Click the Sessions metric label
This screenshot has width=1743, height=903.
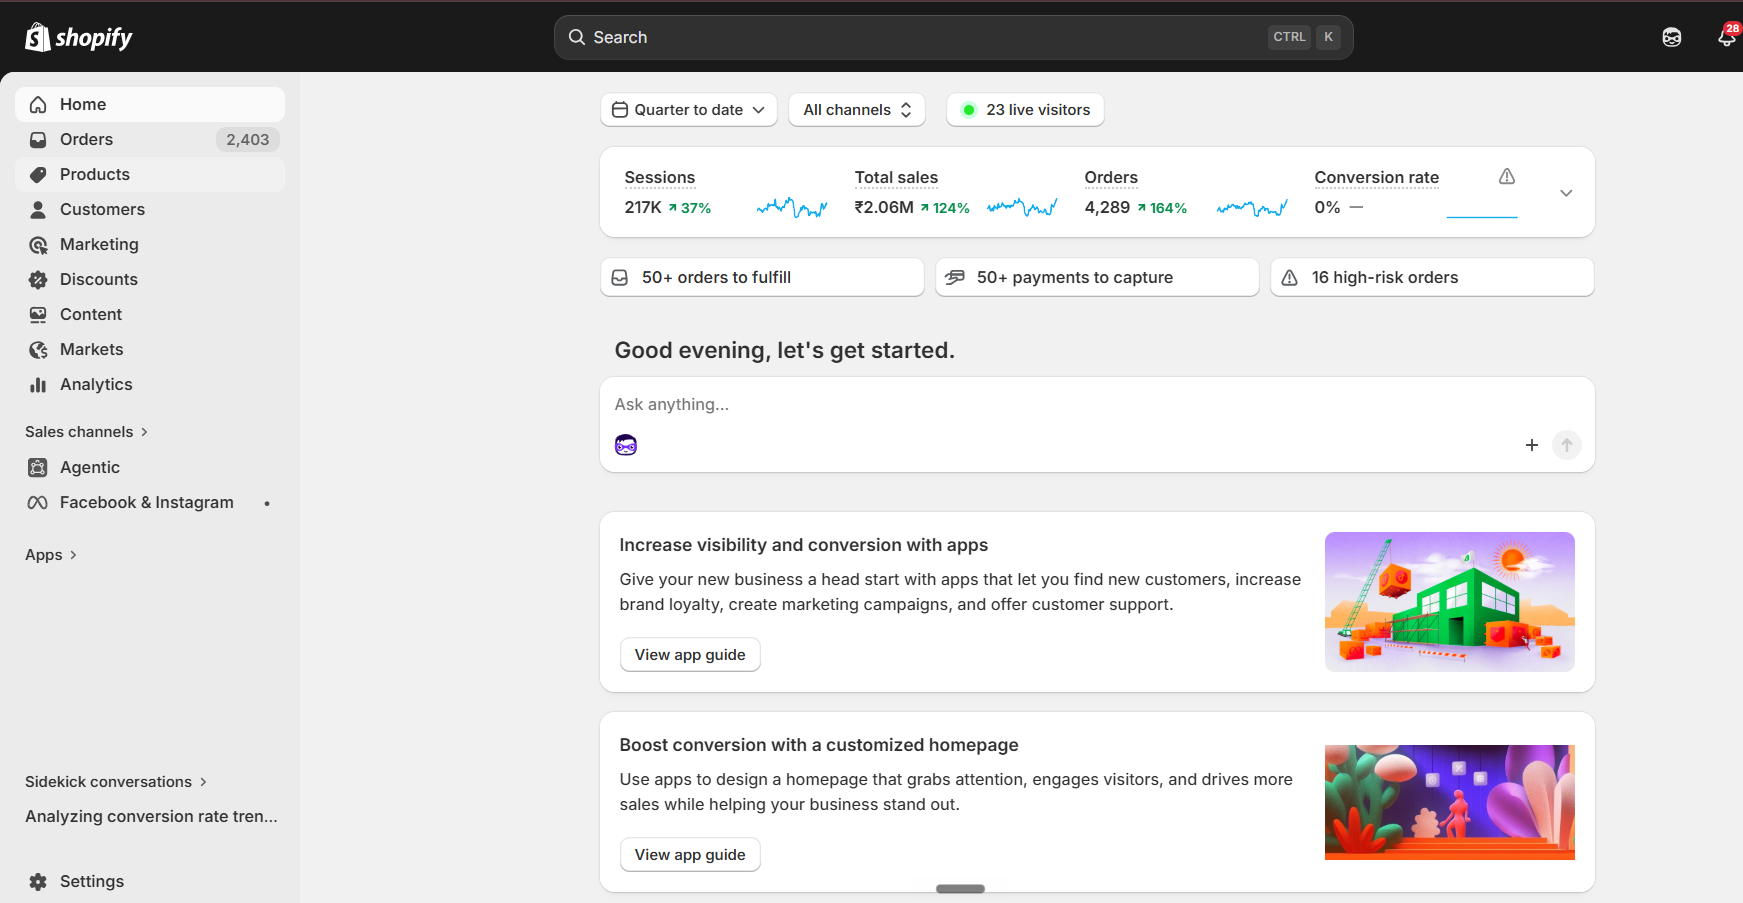(659, 177)
